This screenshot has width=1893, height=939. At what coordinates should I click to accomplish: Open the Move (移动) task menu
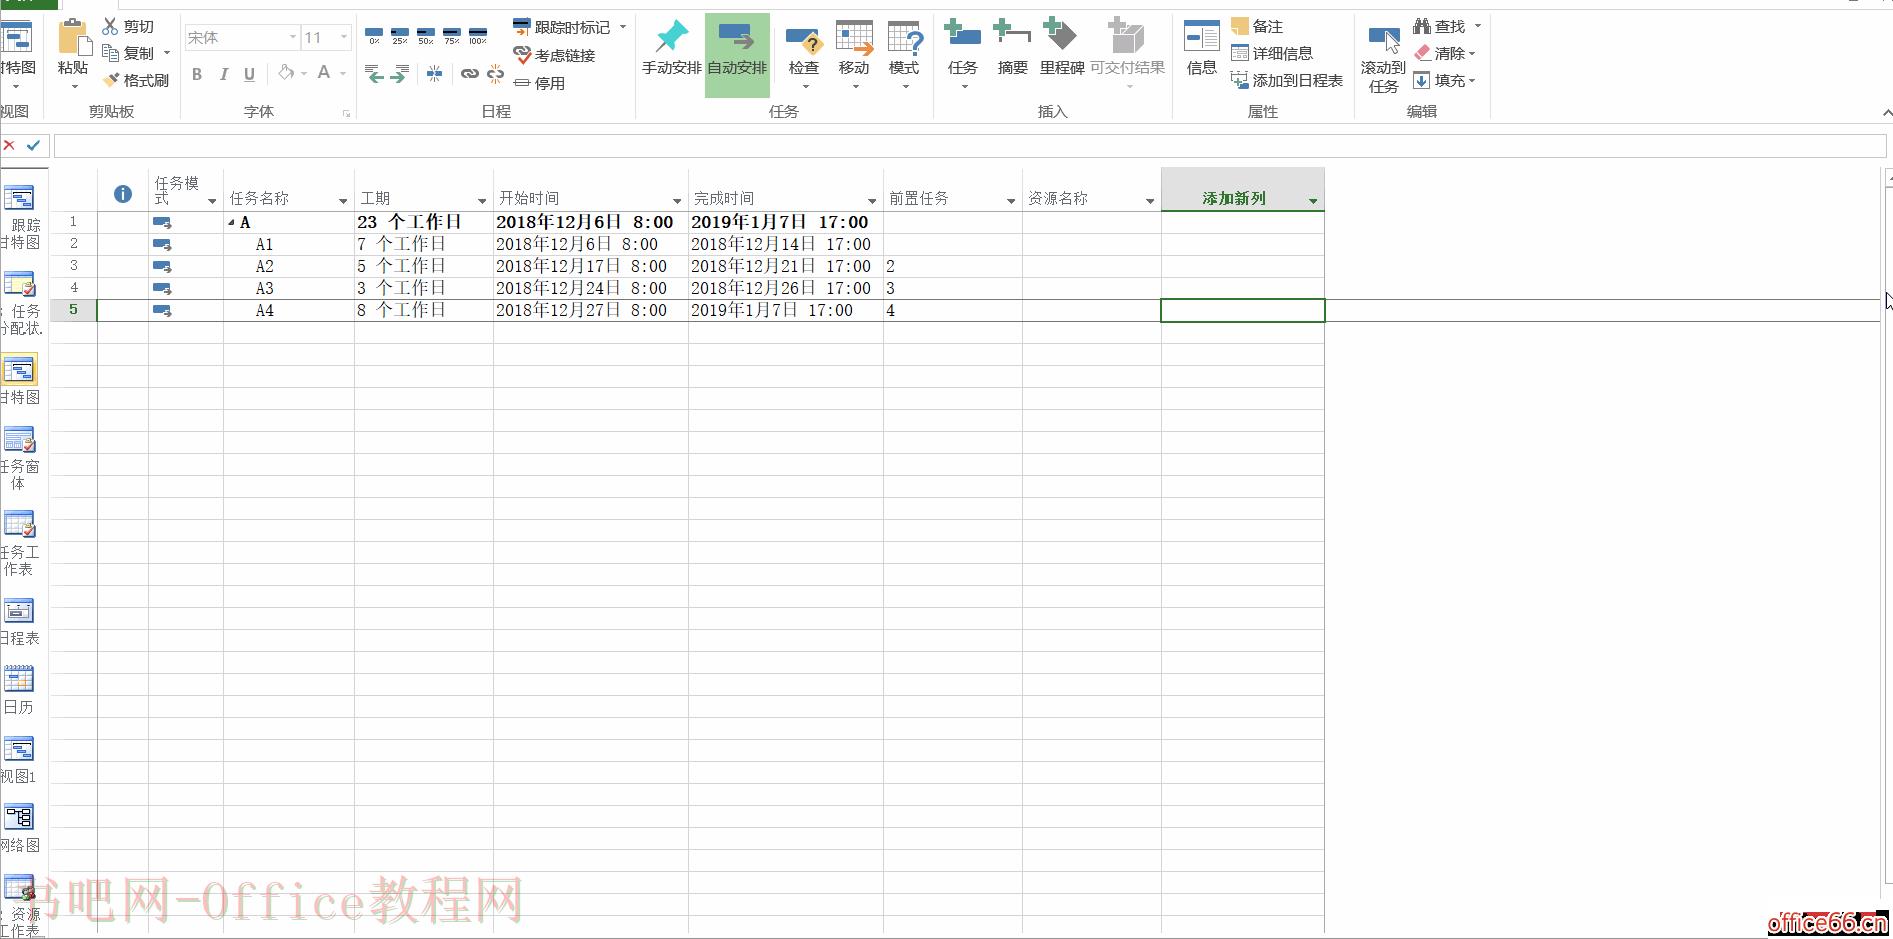coord(854,55)
